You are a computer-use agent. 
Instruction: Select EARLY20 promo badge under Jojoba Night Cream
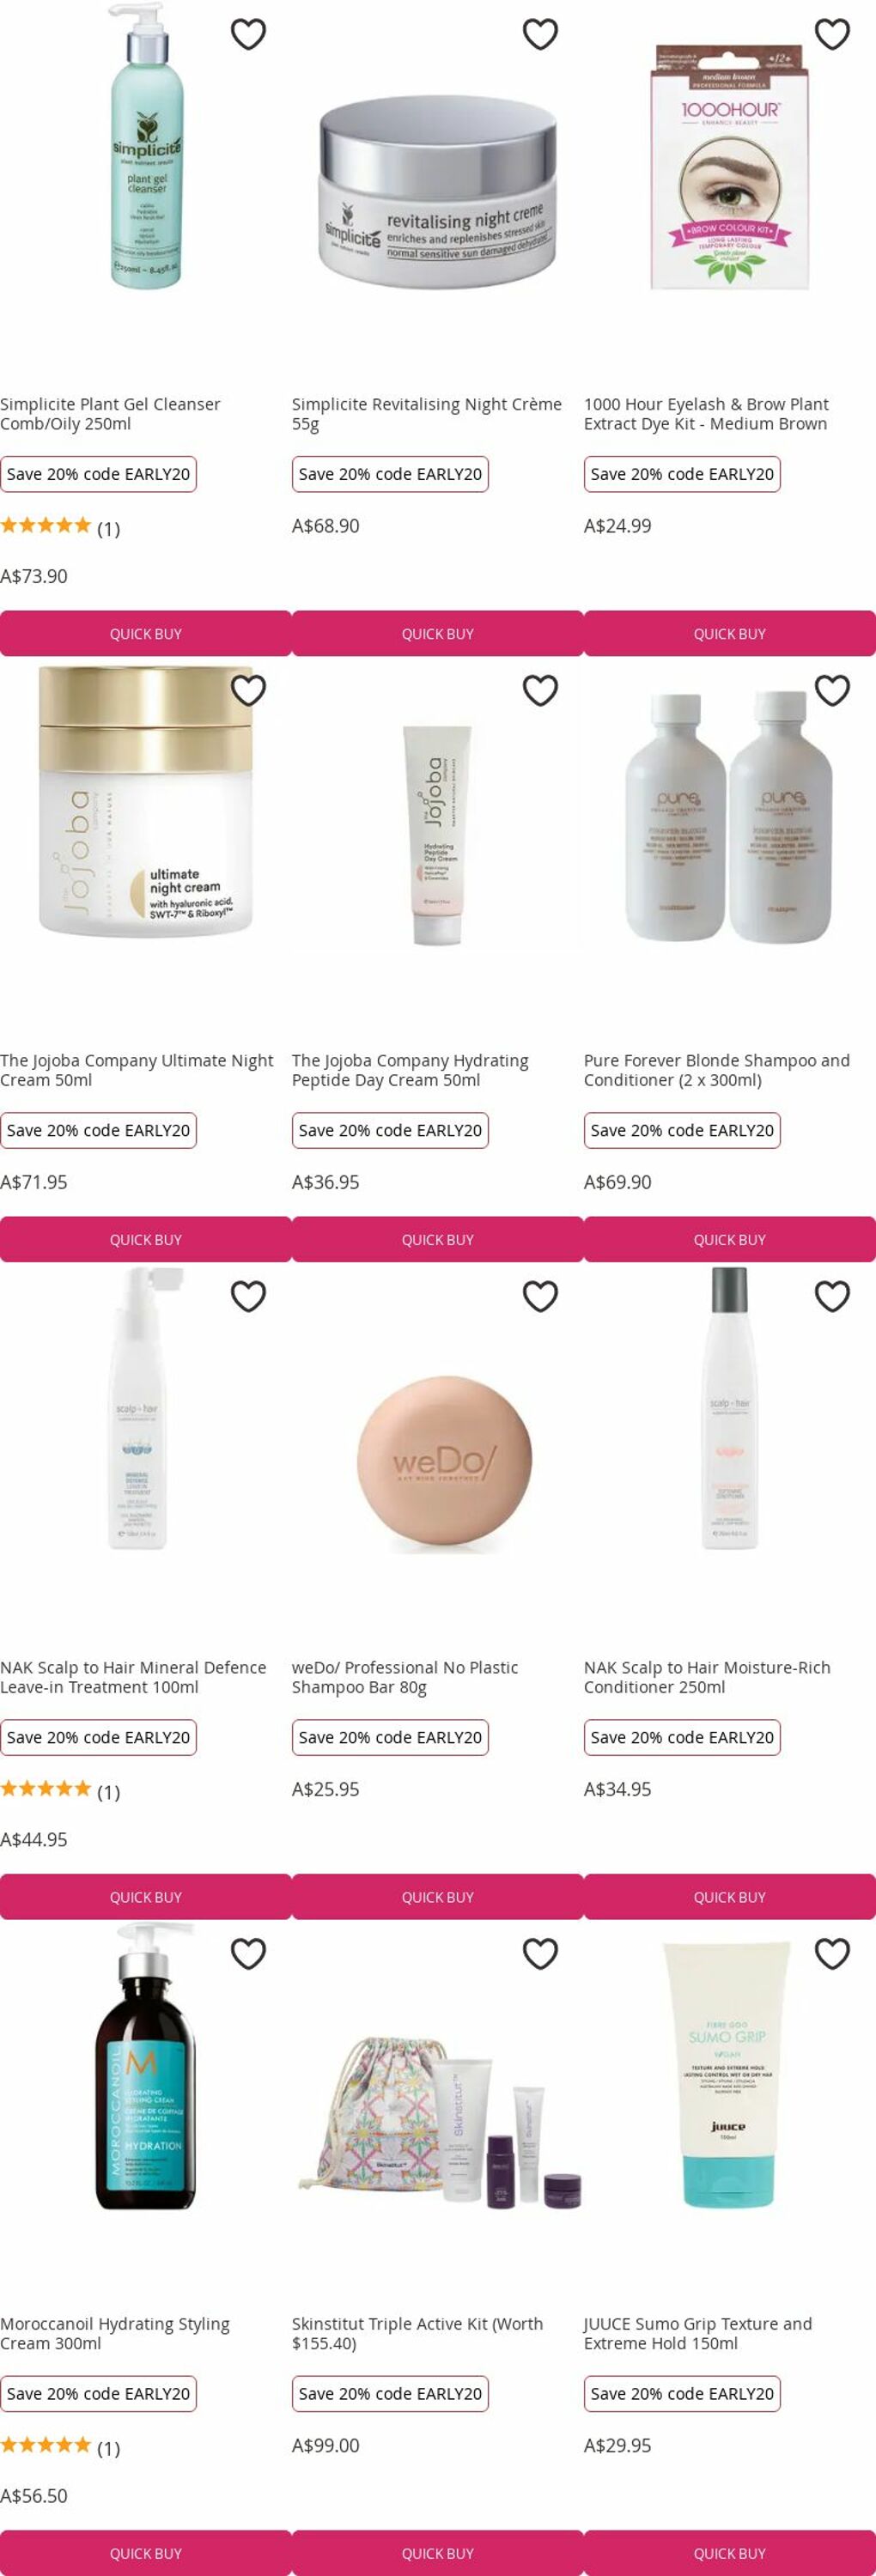(98, 1130)
